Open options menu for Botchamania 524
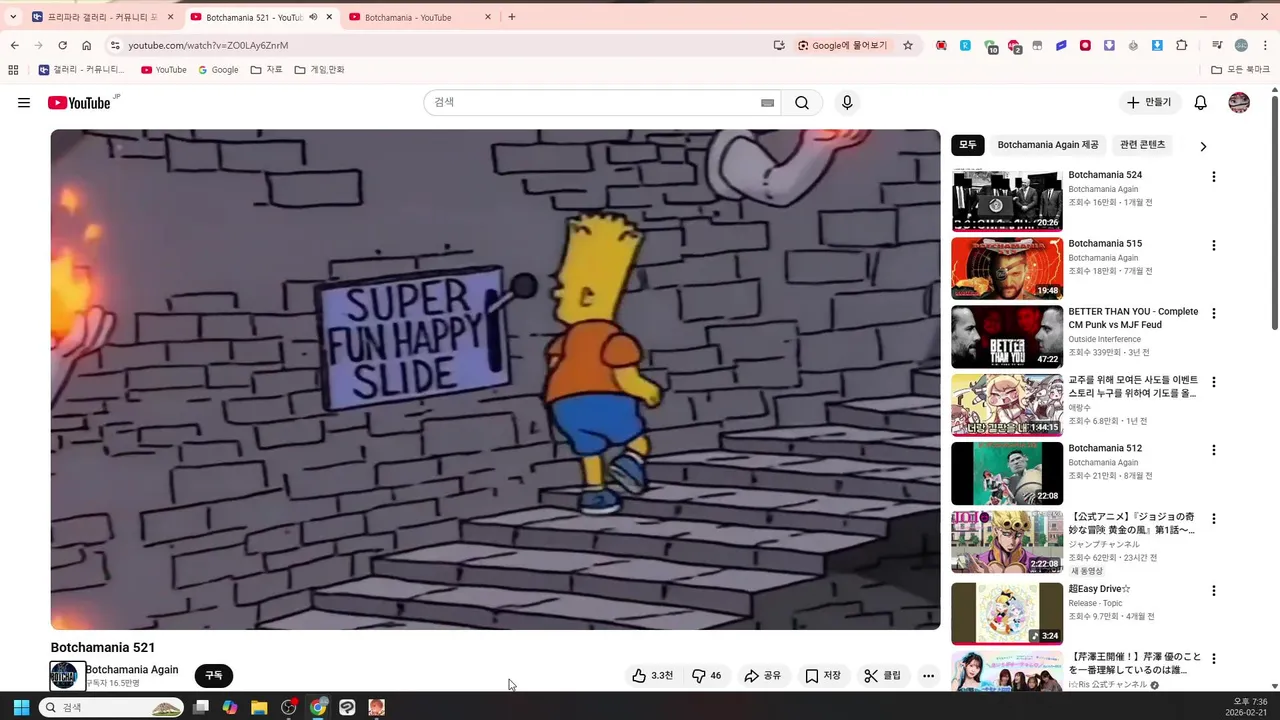 pos(1214,177)
